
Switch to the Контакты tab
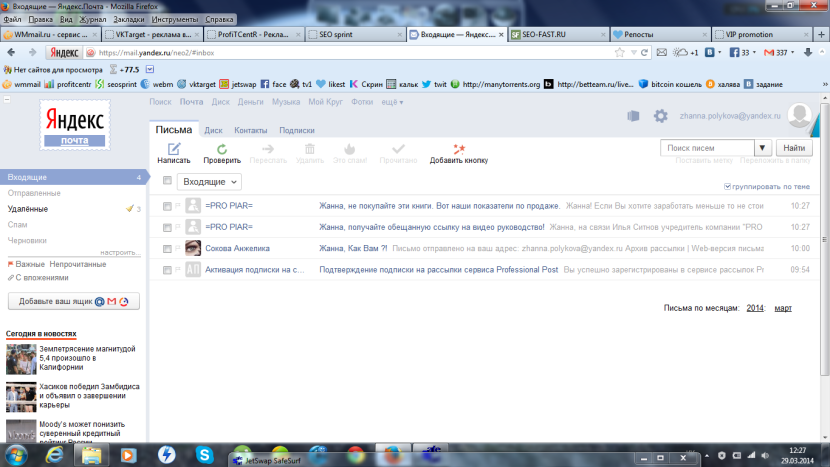pyautogui.click(x=250, y=130)
